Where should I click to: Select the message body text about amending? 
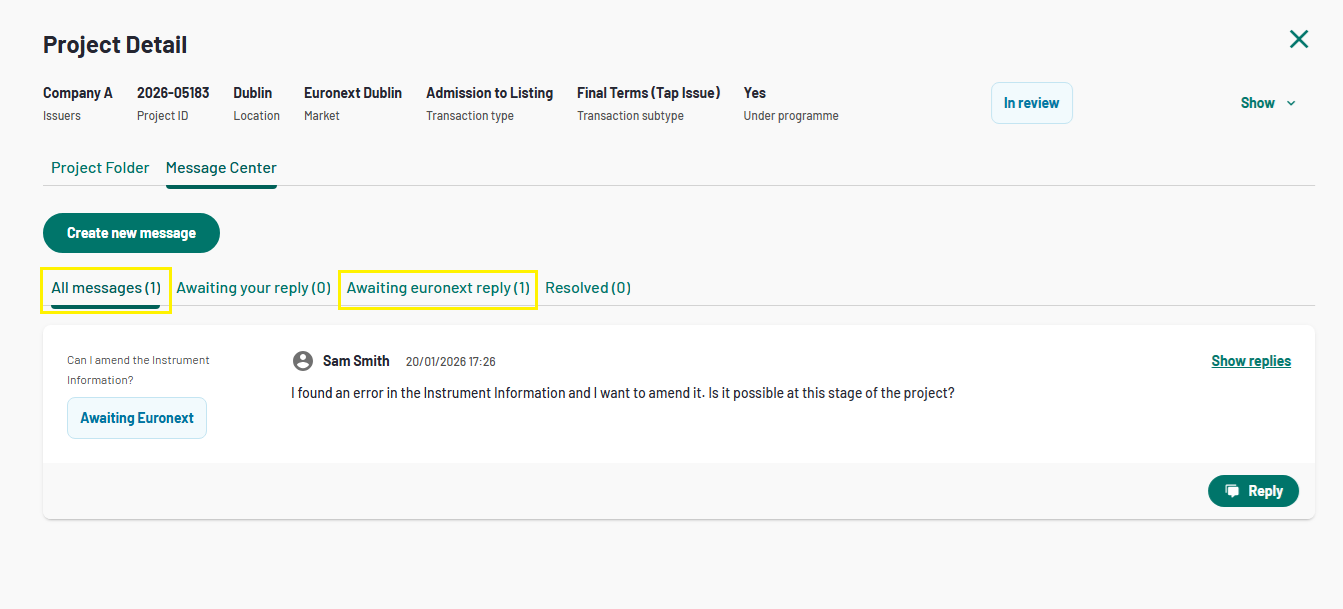[x=622, y=393]
